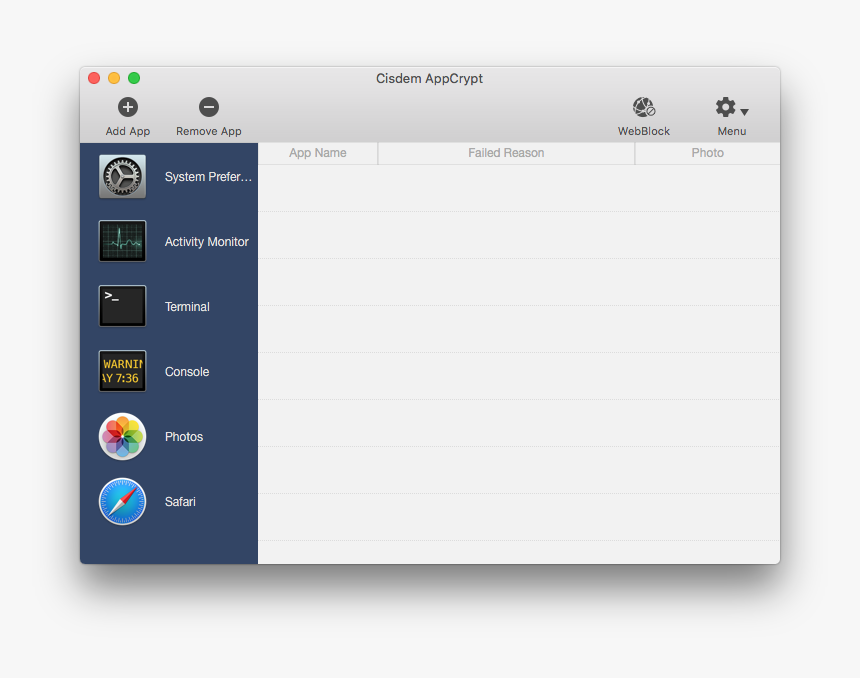This screenshot has width=860, height=678.
Task: Open the Menu gear icon
Action: 725,107
